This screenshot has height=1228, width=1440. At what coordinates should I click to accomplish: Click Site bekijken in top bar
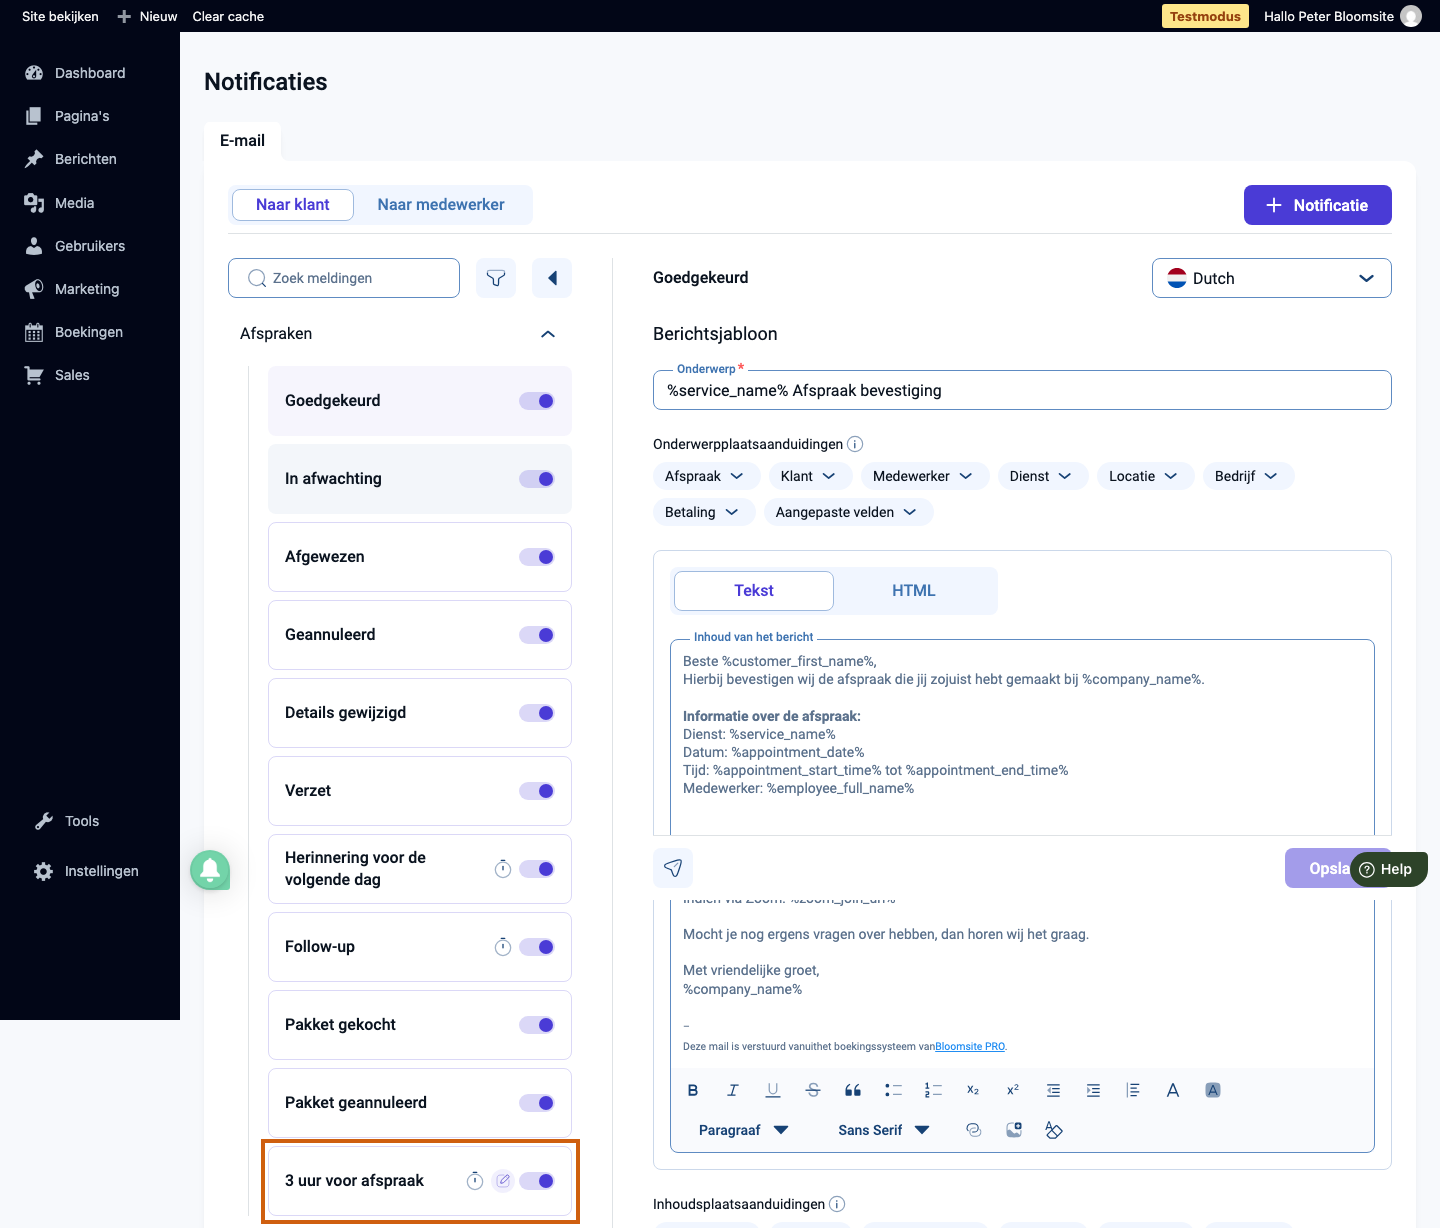coord(60,16)
